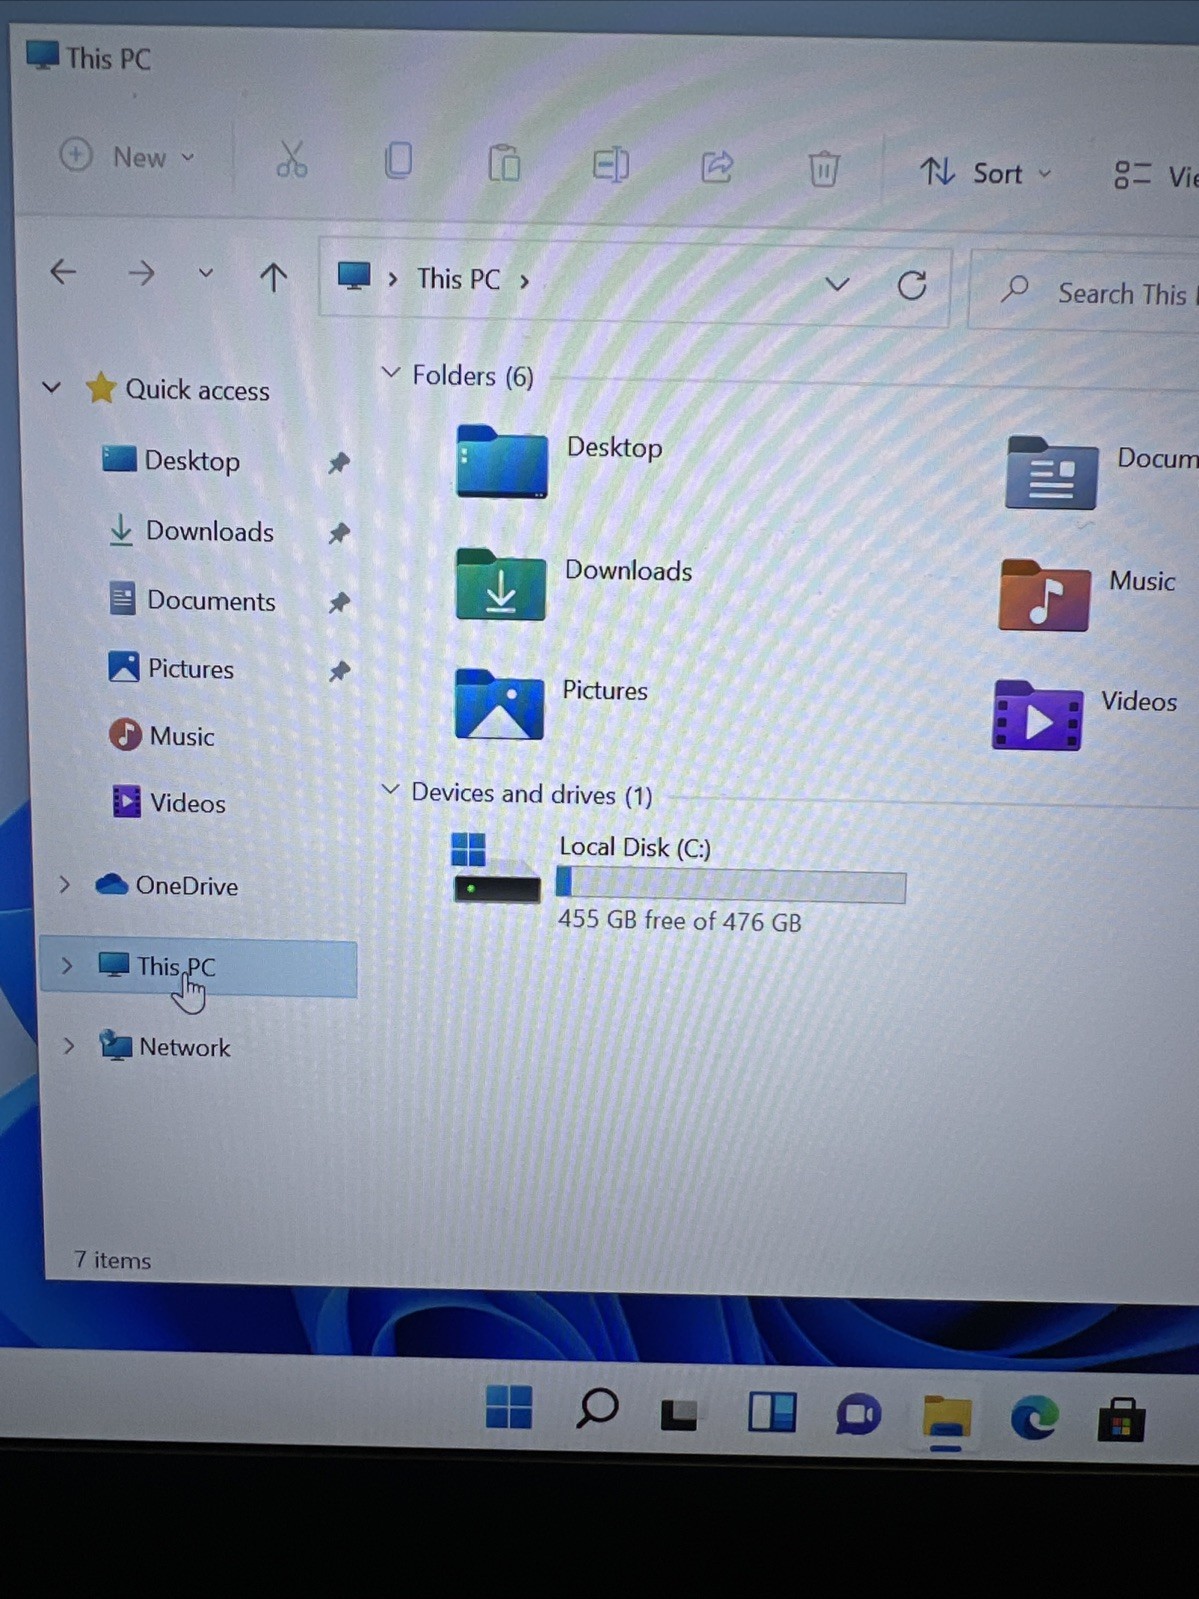The image size is (1199, 1599).
Task: Open the New item menu
Action: click(127, 157)
